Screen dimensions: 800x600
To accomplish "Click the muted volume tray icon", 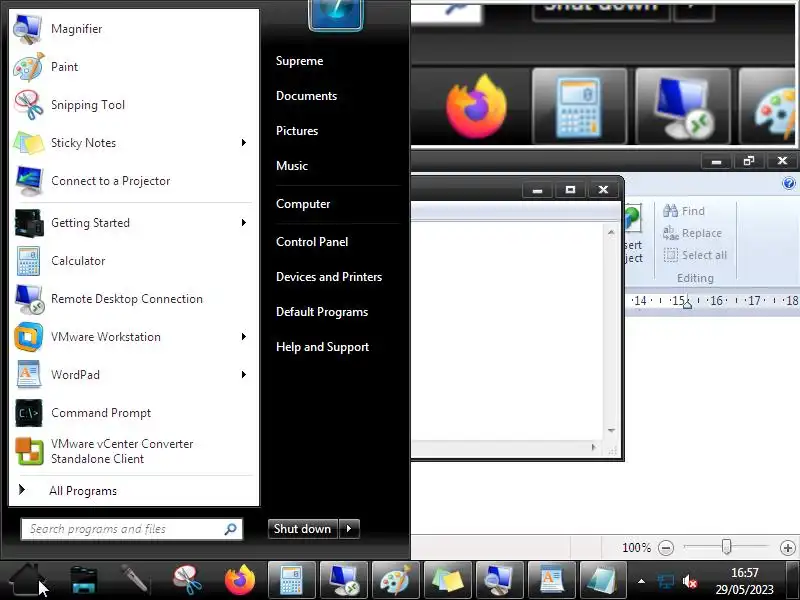I will (690, 581).
